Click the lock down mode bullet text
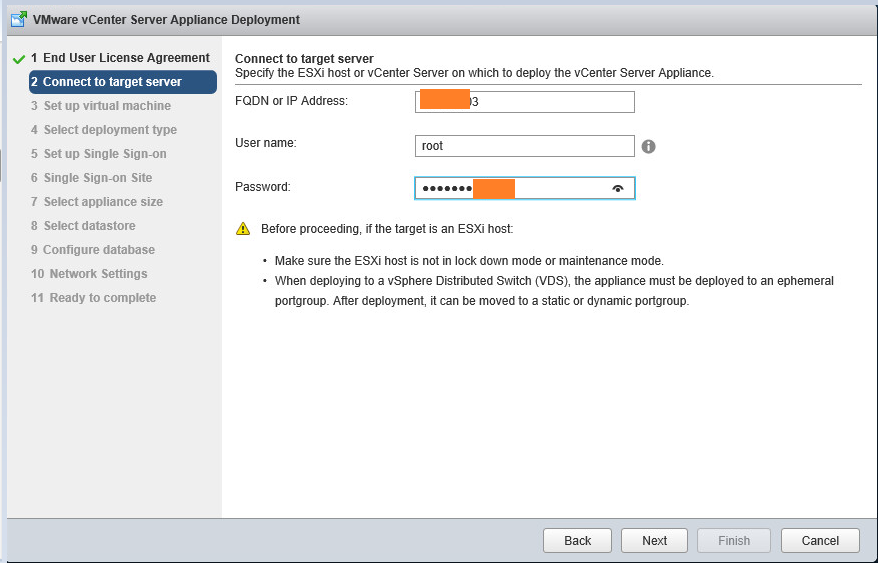 [x=469, y=261]
